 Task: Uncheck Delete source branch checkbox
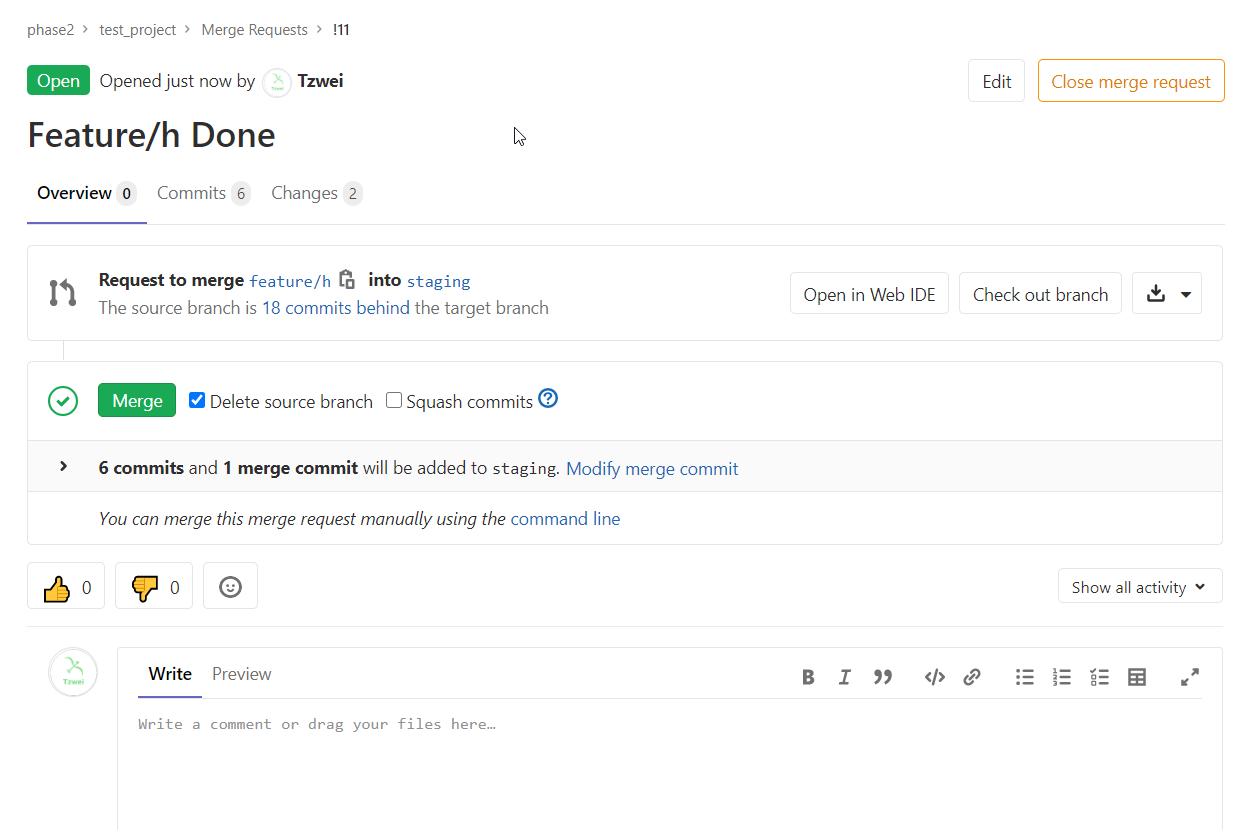point(197,400)
